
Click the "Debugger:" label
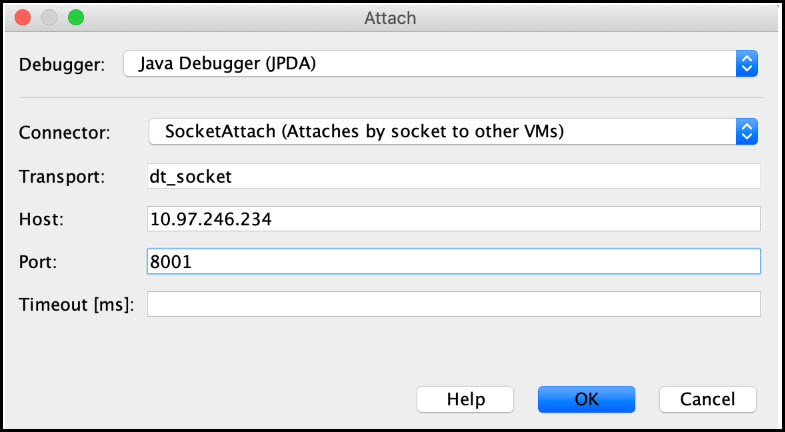coord(62,66)
